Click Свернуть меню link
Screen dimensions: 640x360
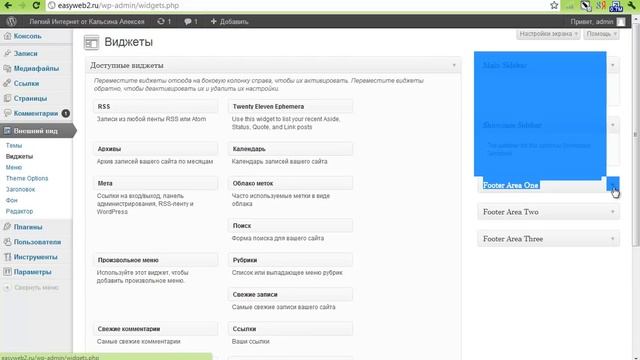click(36, 287)
